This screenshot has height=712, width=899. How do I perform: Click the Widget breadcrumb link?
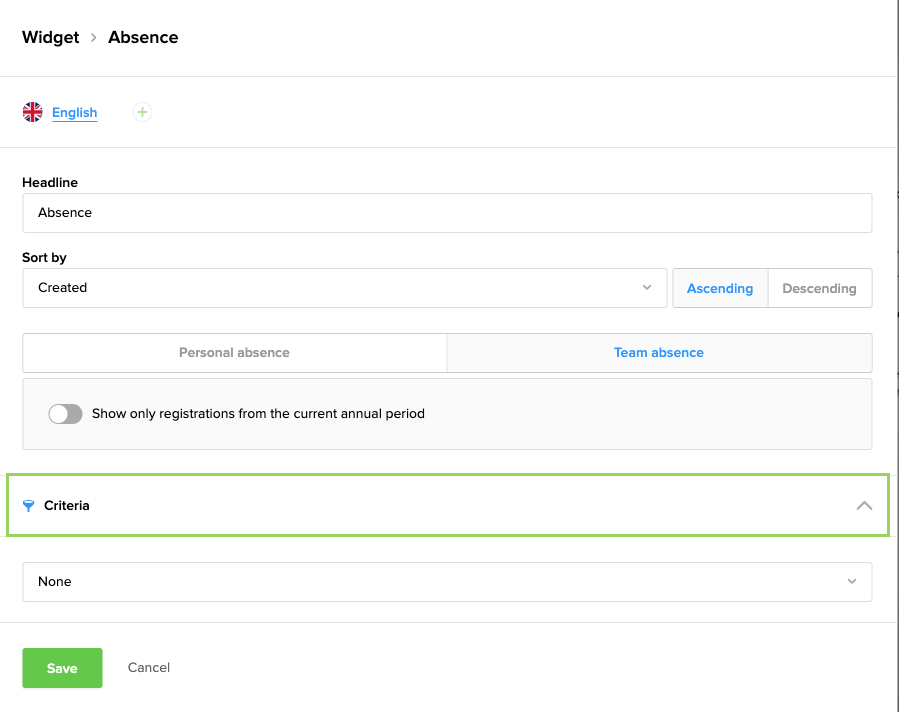[50, 37]
